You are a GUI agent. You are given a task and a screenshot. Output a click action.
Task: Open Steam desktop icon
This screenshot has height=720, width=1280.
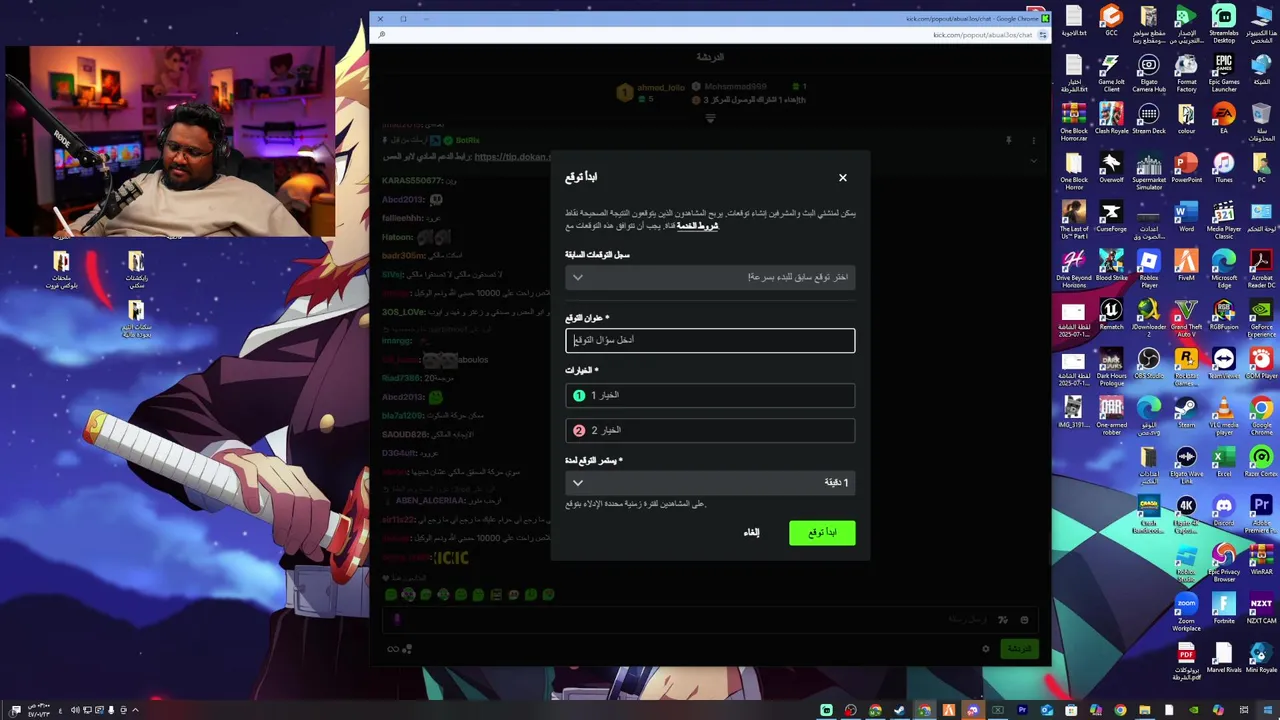1186,413
